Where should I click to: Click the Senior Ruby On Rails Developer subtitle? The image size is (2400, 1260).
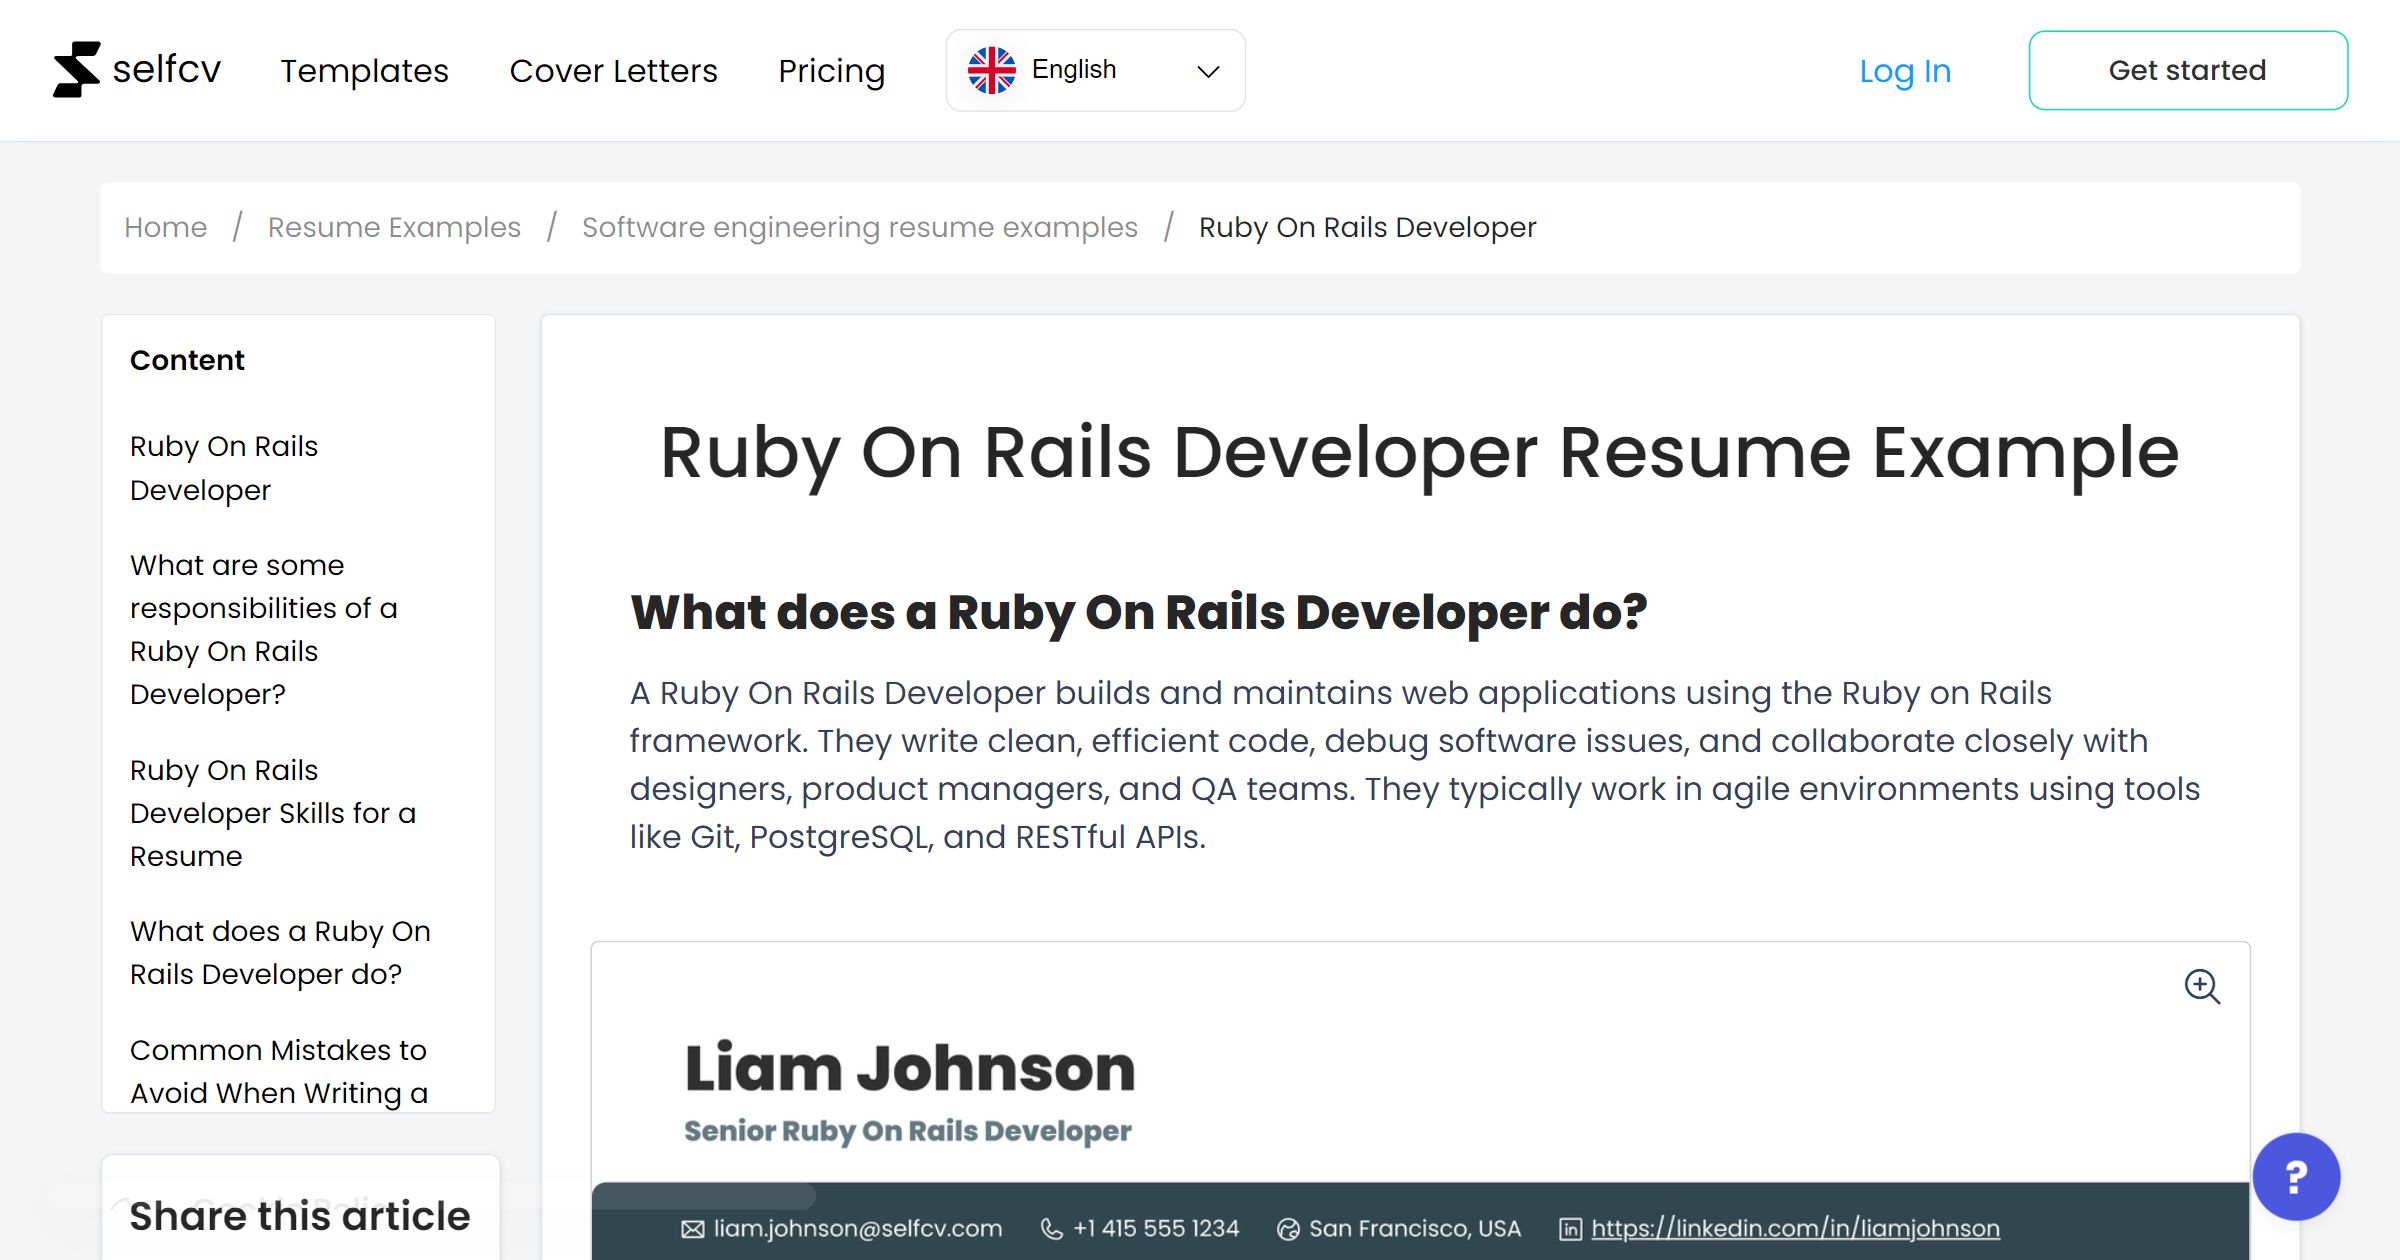(907, 1131)
